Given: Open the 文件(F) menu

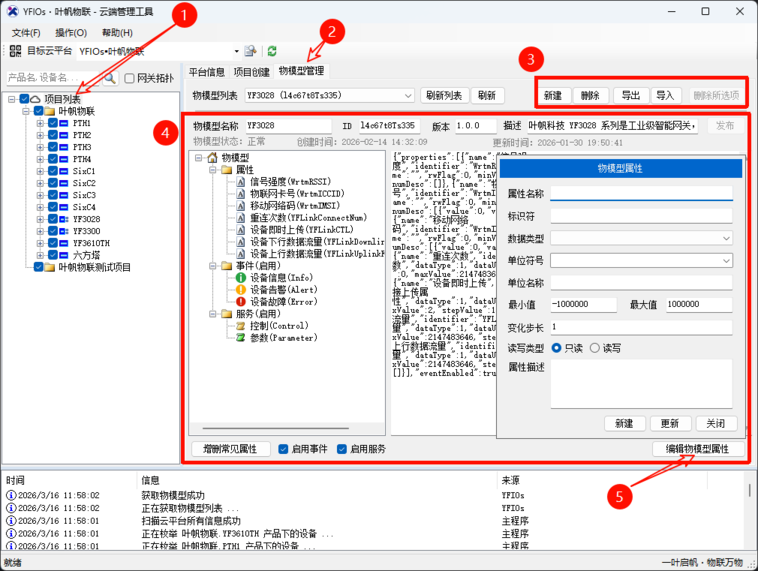Looking at the screenshot, I should click(x=26, y=33).
